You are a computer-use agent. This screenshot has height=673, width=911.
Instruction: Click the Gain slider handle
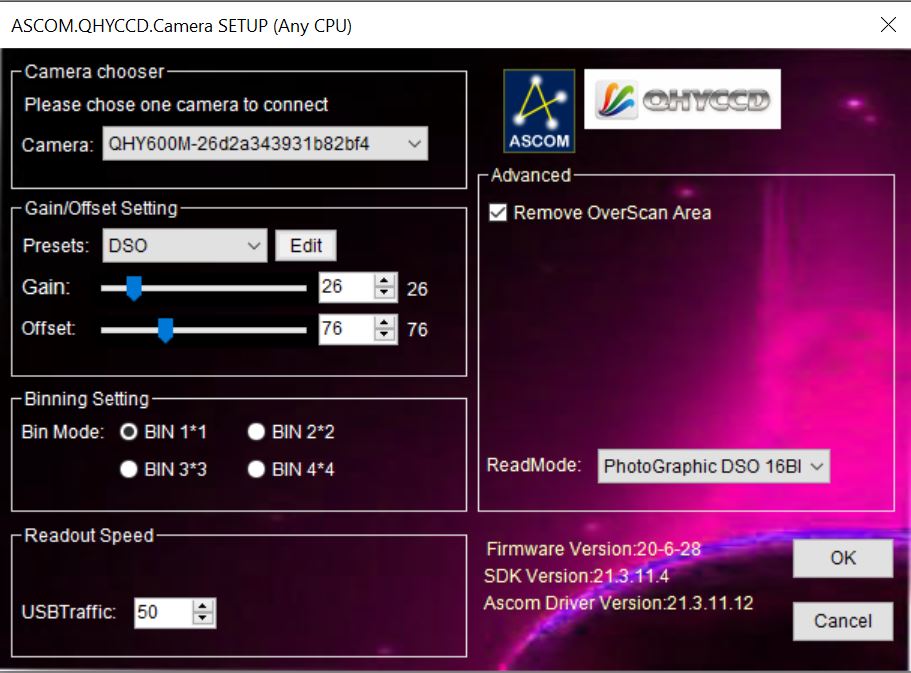coord(133,289)
